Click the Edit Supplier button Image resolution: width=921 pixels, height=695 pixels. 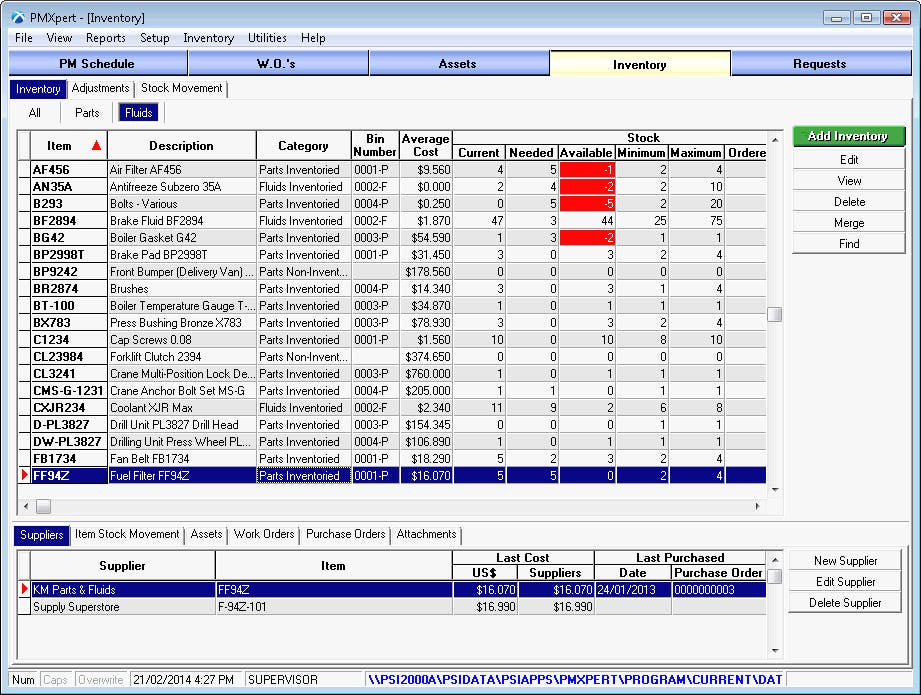click(x=845, y=582)
